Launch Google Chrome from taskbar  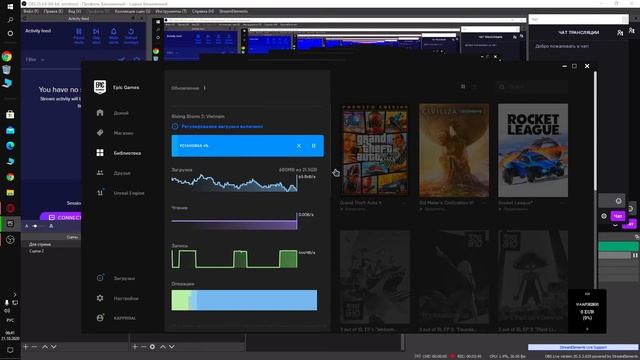pyautogui.click(x=7, y=56)
